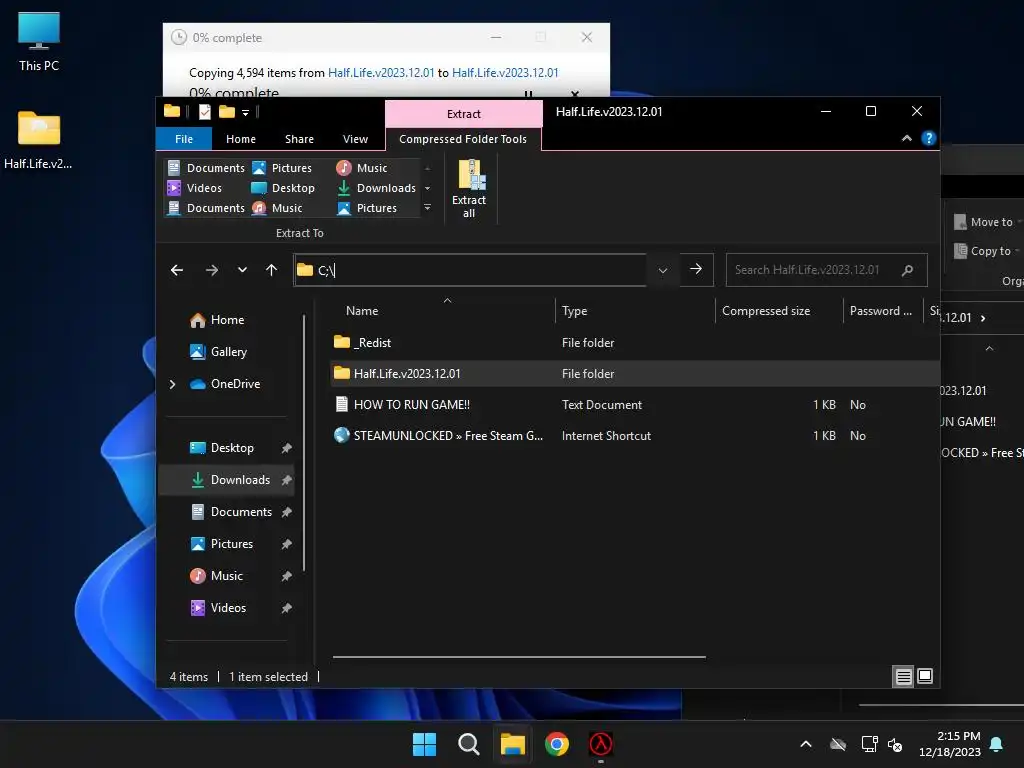Viewport: 1024px width, 768px height.
Task: Open Gallery in the navigation pane
Action: [x=219, y=352]
